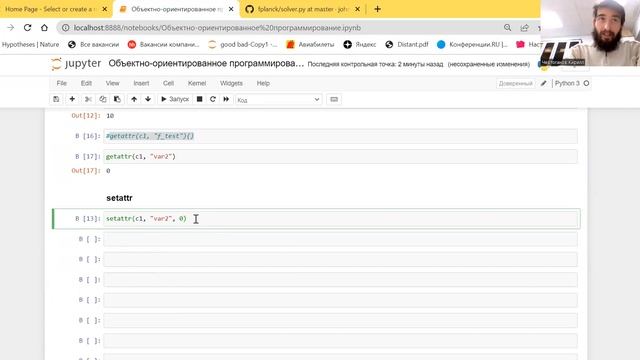Switch to the fplanck/solver.py GitHub tab

[303, 9]
